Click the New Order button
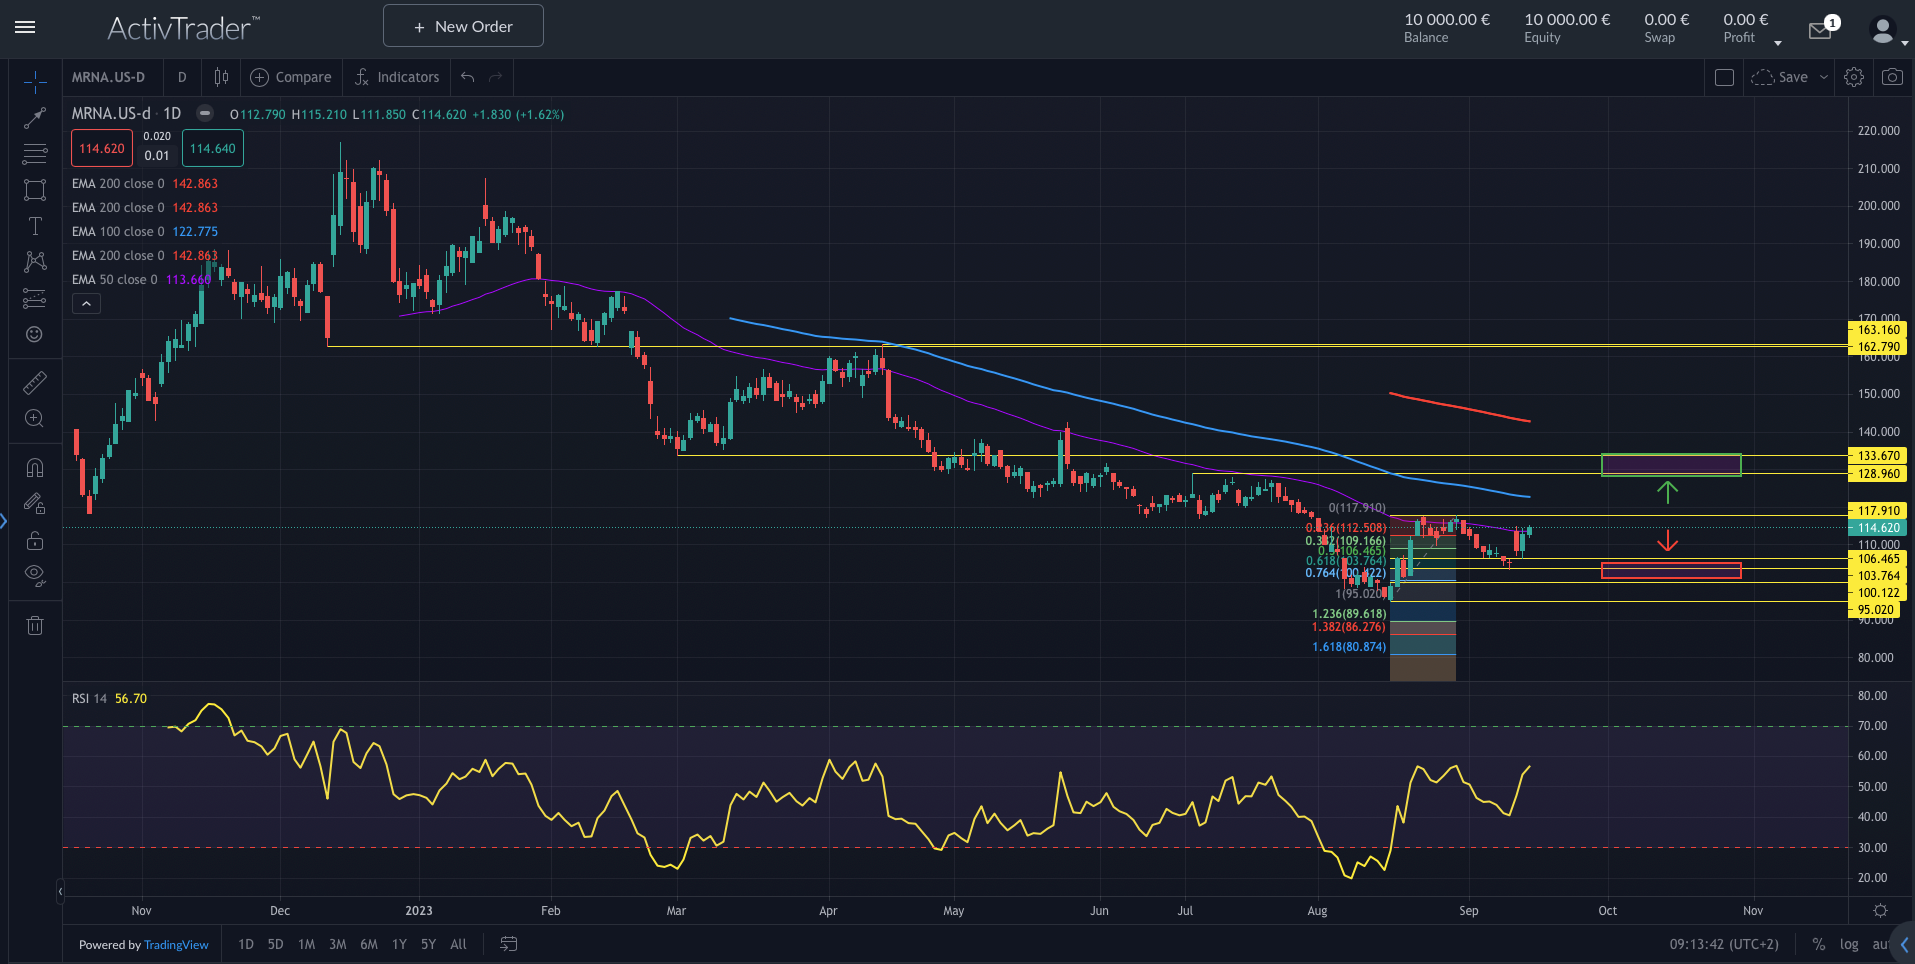This screenshot has width=1915, height=964. [463, 26]
